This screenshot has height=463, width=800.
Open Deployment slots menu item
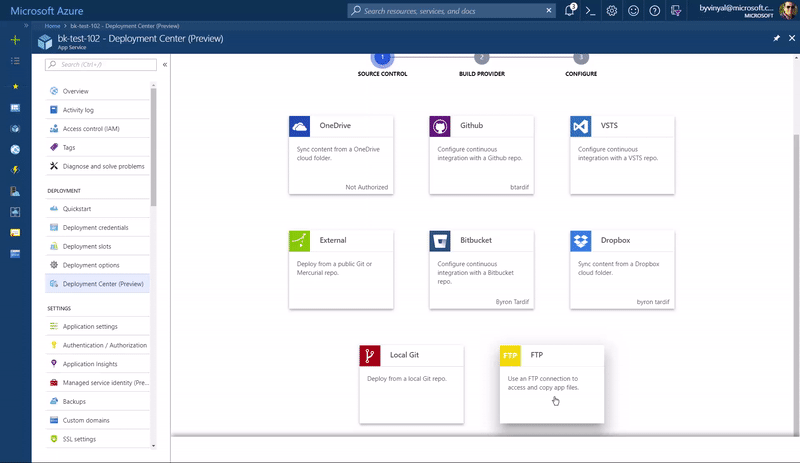86,246
